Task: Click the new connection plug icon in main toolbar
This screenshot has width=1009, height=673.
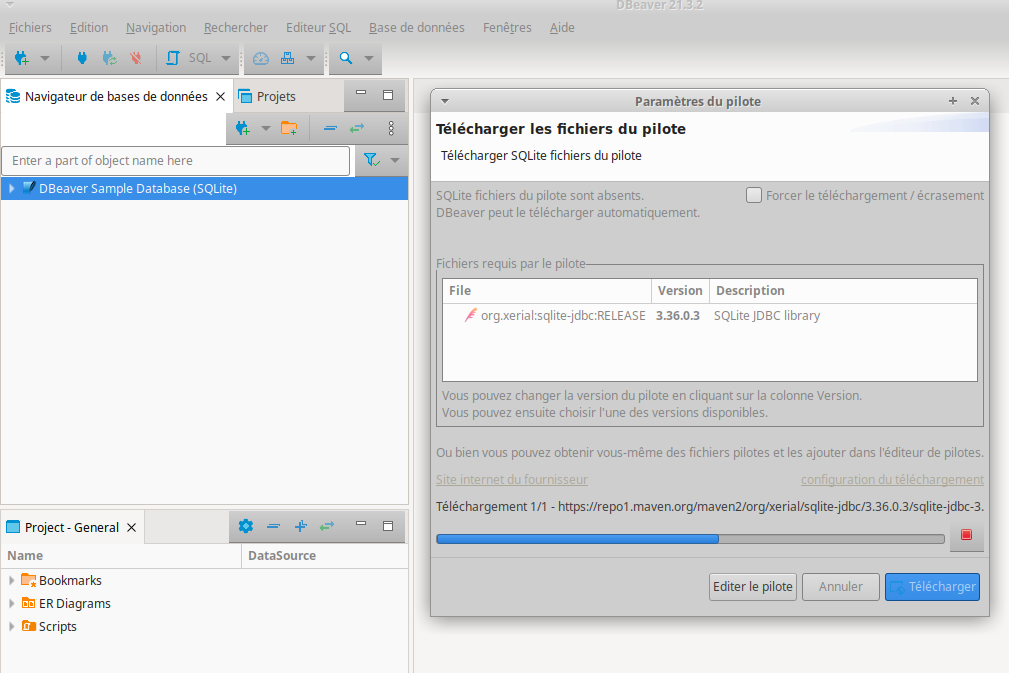Action: pyautogui.click(x=21, y=58)
